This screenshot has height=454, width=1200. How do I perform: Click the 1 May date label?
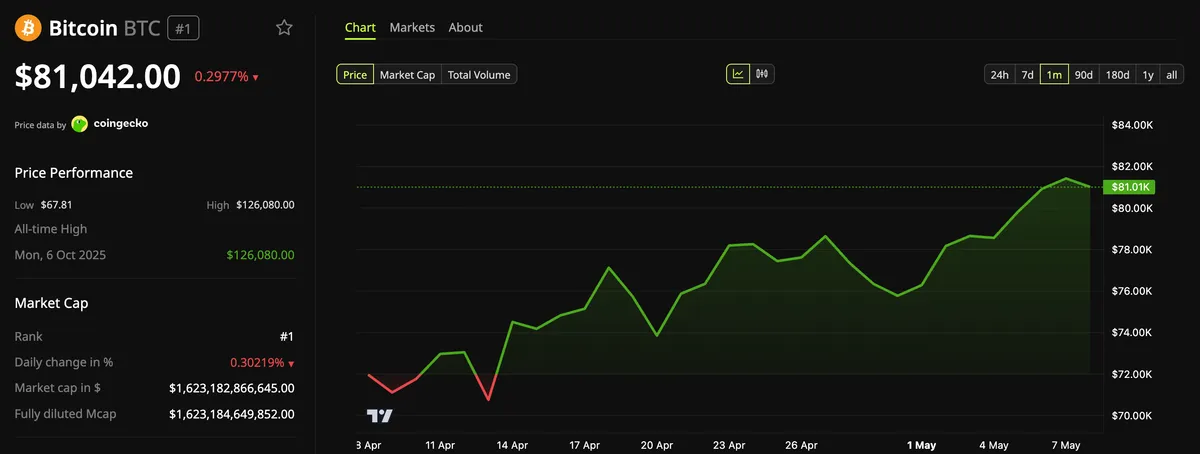[x=921, y=444]
